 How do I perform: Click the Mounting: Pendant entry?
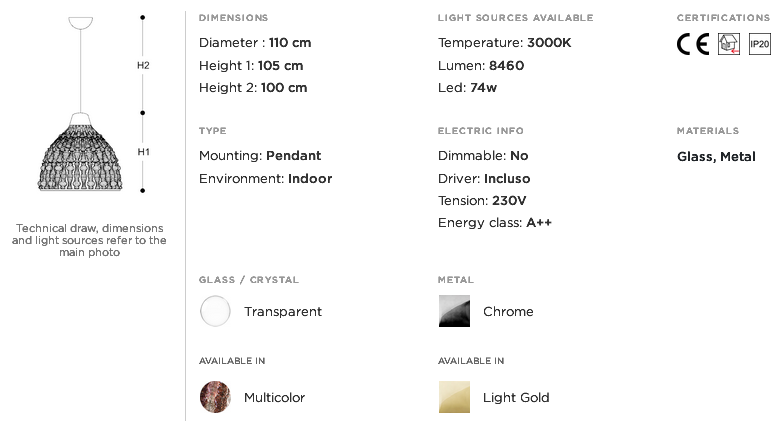(260, 156)
